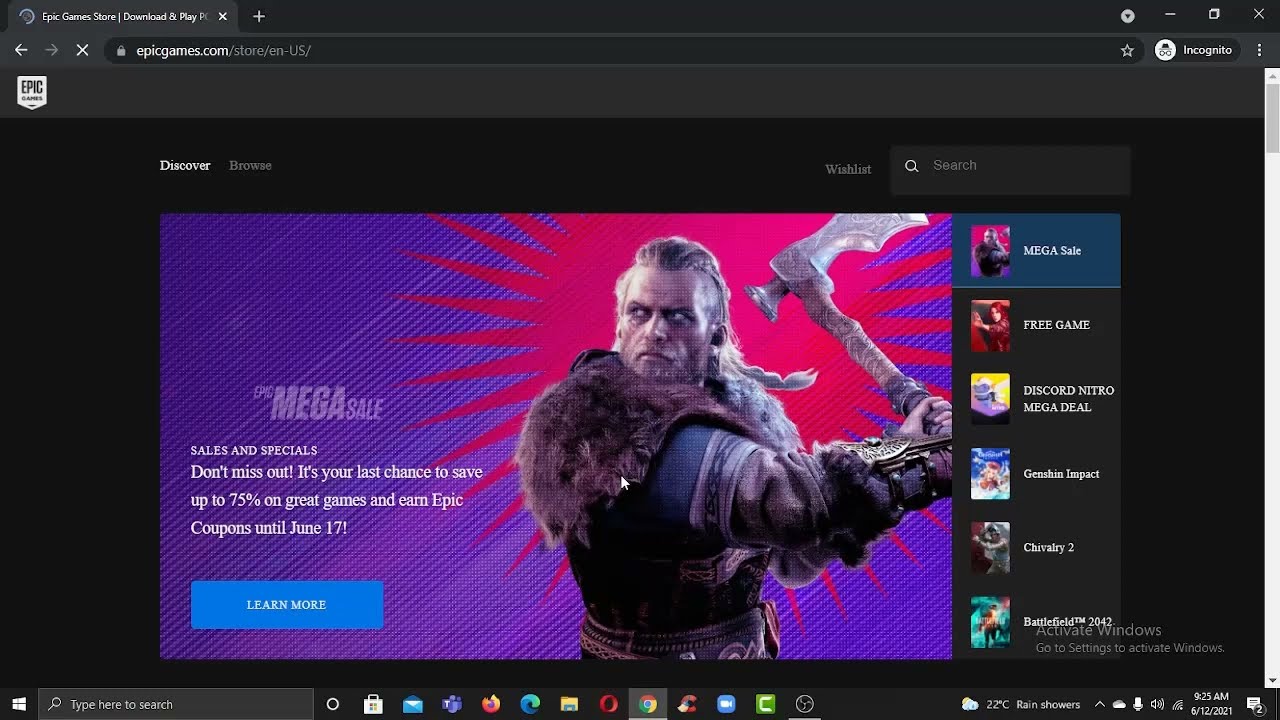Stop the page loading with X button
The width and height of the screenshot is (1280, 720).
83,50
